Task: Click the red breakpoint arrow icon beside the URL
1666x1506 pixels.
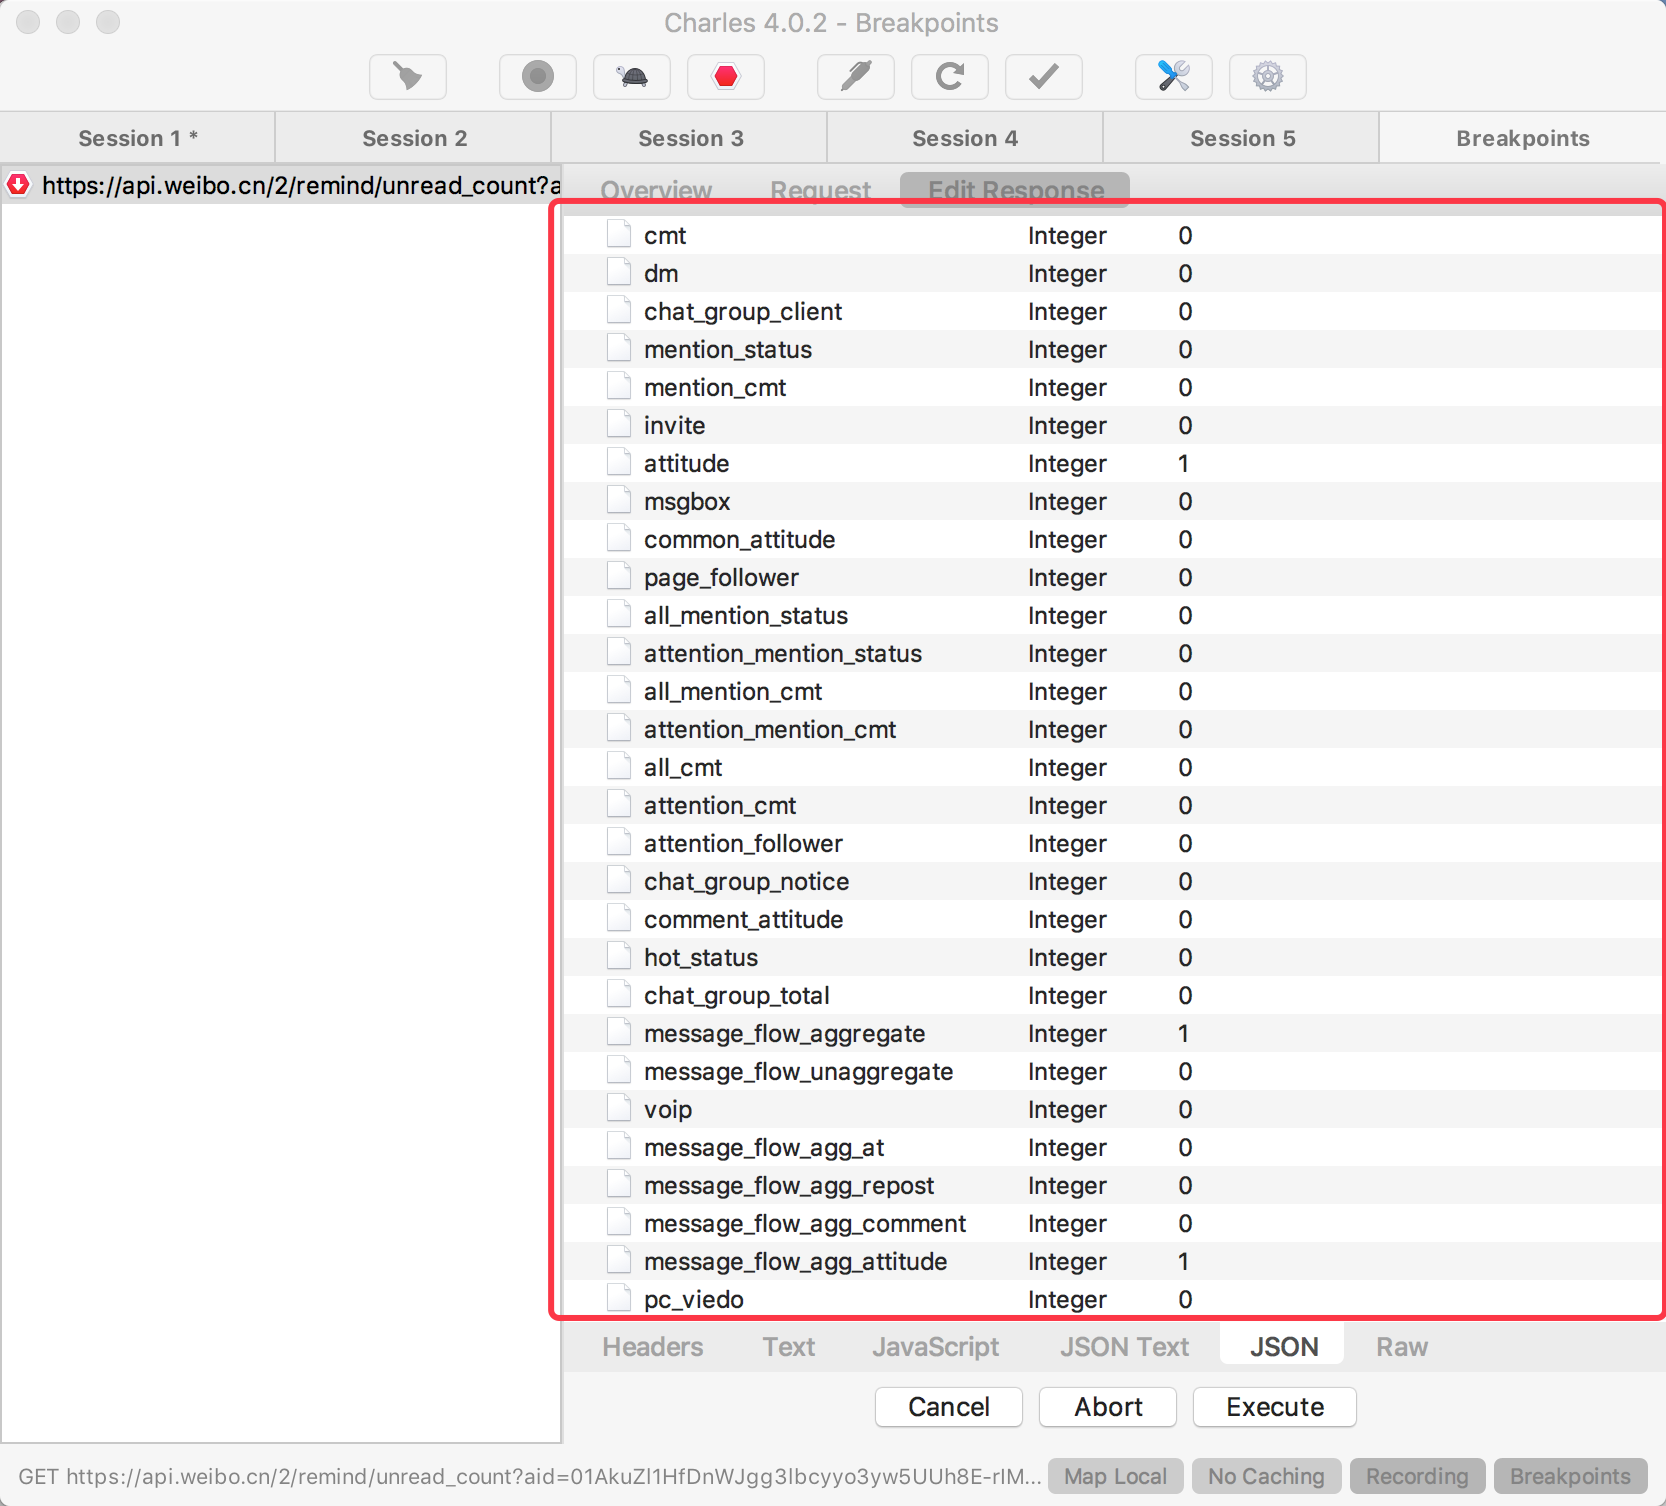Action: click(x=18, y=185)
